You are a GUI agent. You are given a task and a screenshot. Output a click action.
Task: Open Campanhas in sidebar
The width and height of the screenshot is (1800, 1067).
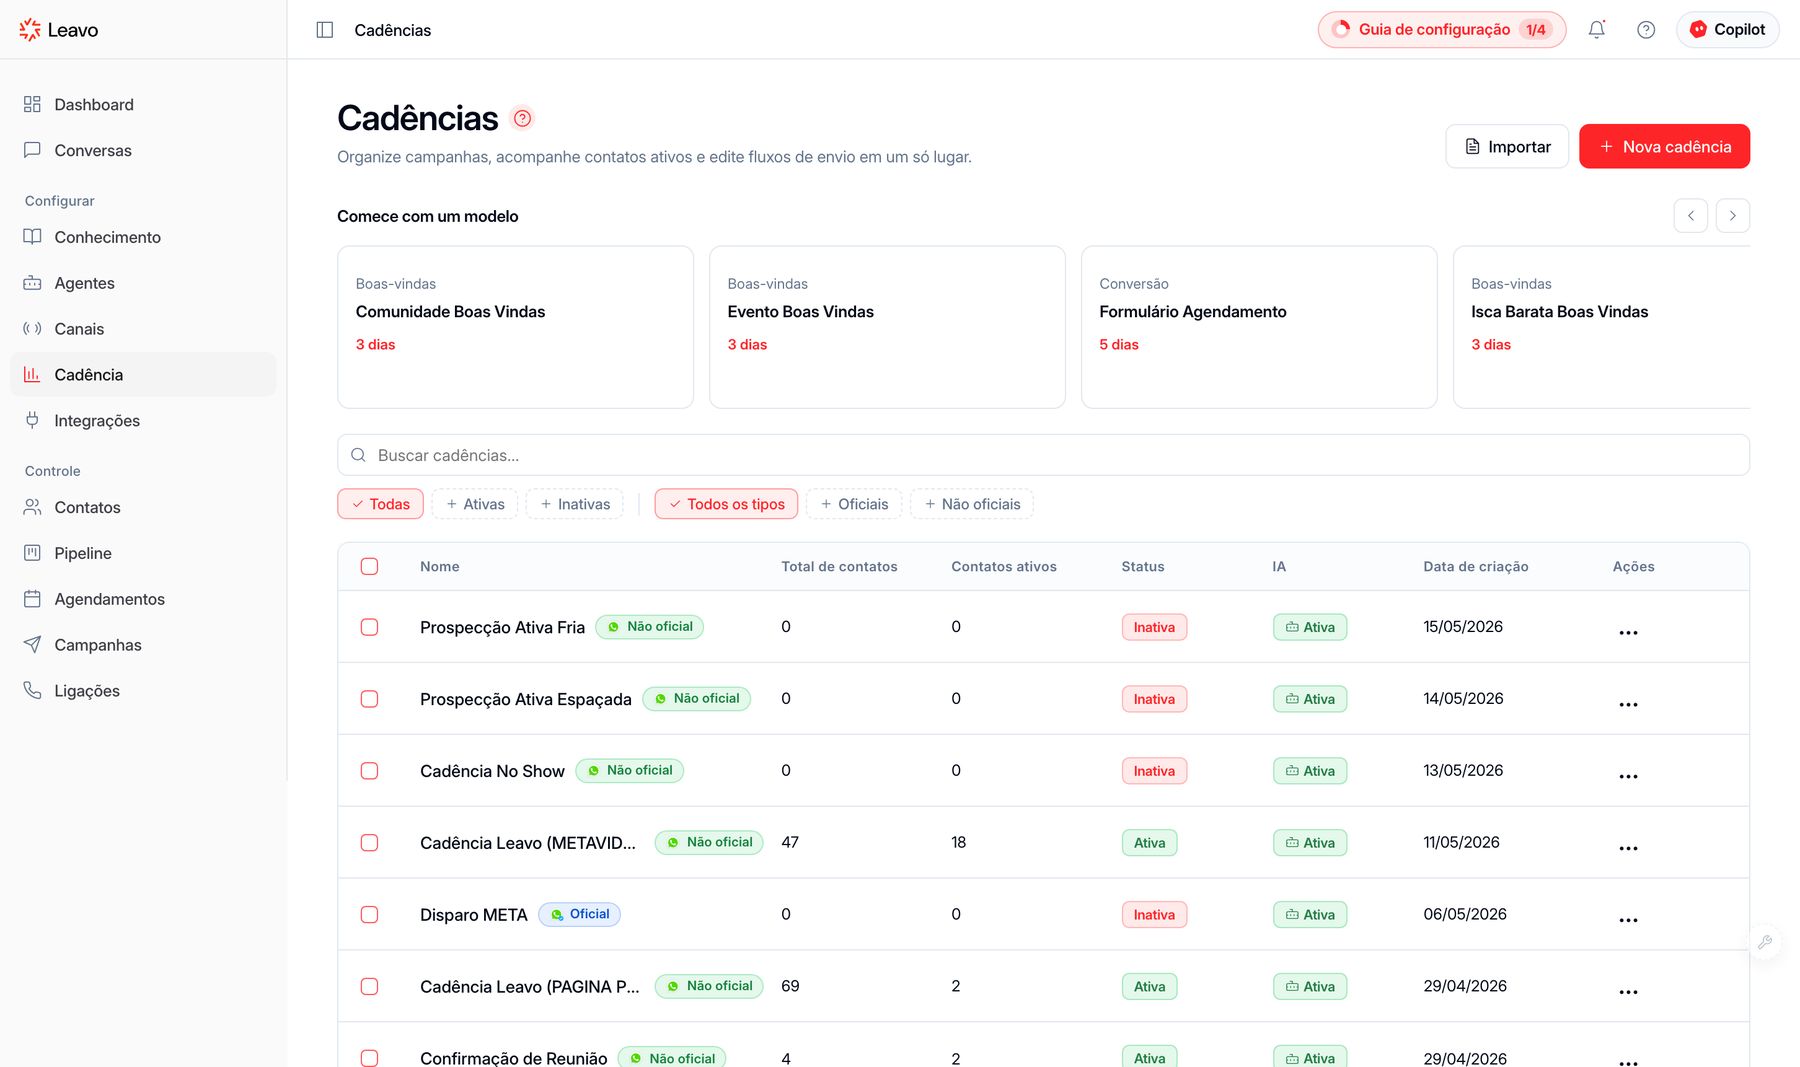(143, 645)
